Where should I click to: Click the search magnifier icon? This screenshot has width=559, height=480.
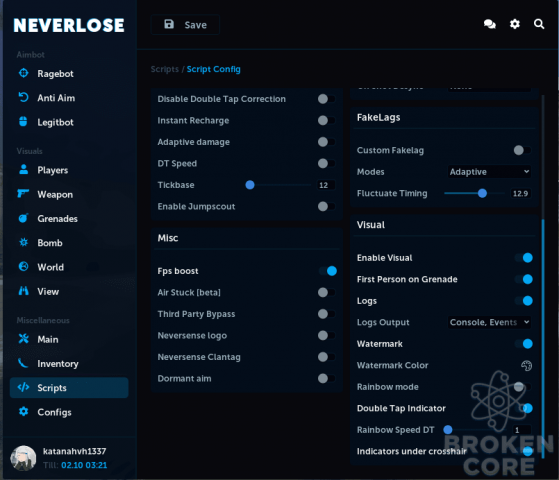[x=539, y=24]
